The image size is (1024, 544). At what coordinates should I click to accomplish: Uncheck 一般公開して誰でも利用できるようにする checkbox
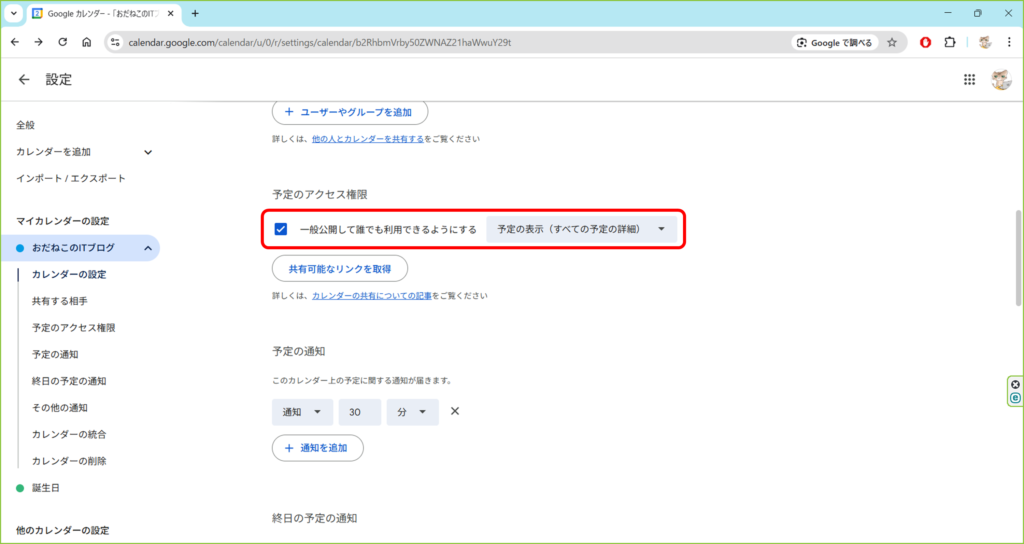tap(281, 229)
